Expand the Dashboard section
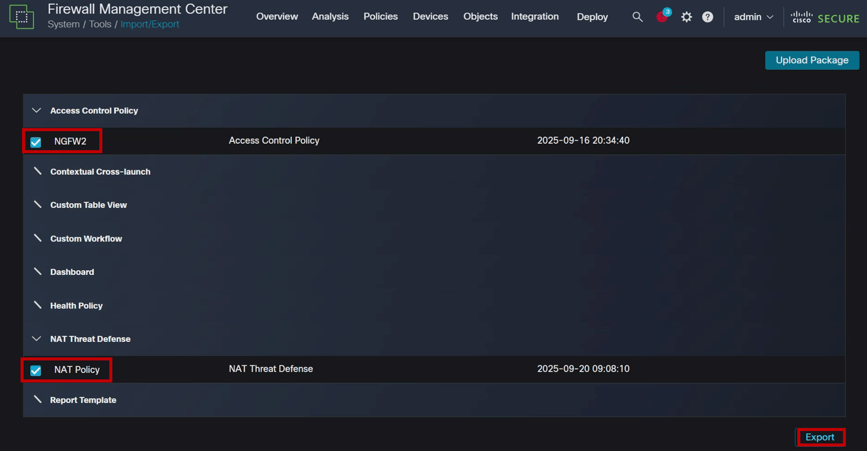 (37, 271)
